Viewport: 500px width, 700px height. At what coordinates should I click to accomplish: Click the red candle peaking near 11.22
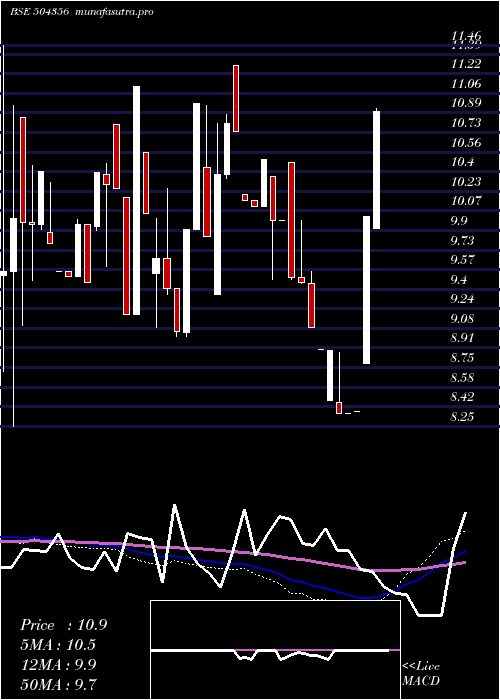click(x=236, y=98)
